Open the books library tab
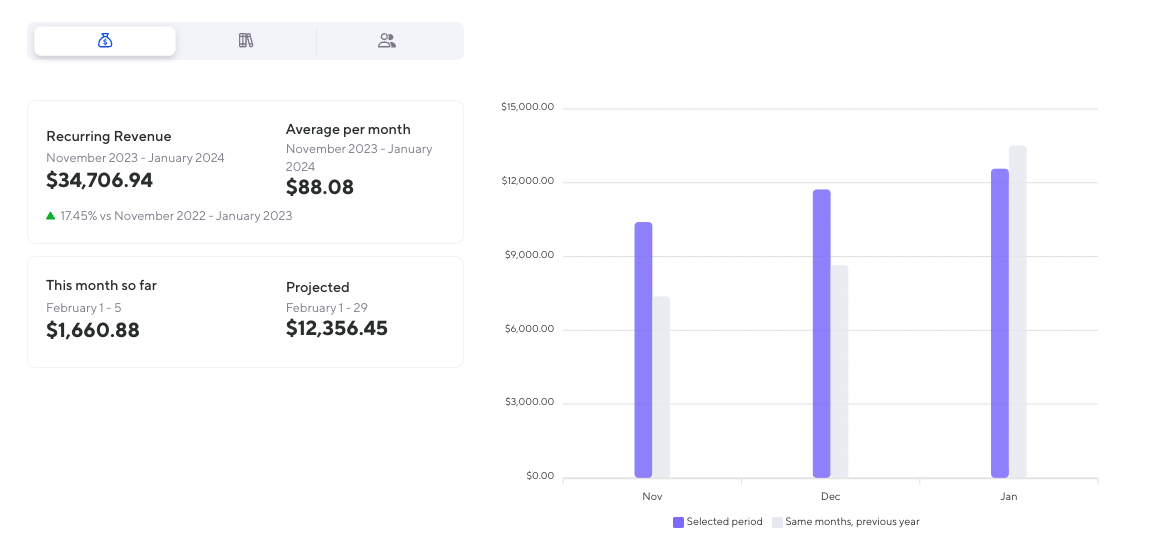 pyautogui.click(x=246, y=41)
